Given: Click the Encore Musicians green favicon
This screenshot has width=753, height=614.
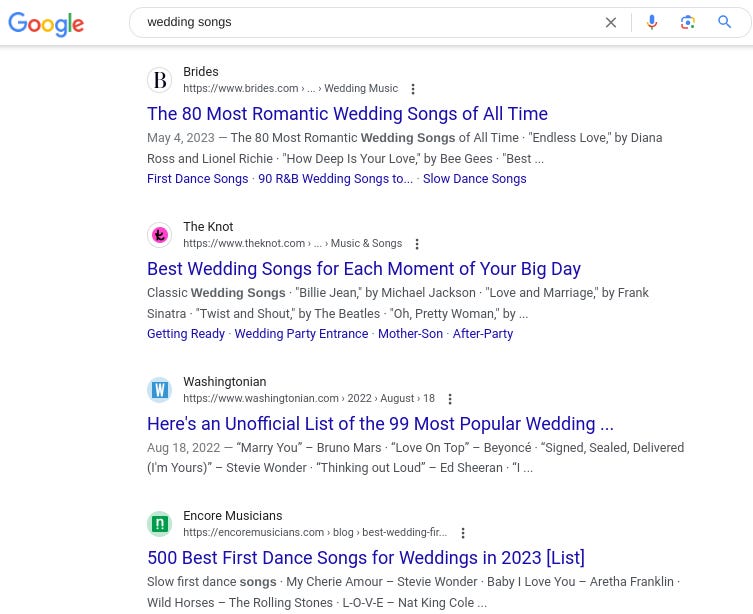Looking at the screenshot, I should tap(159, 523).
